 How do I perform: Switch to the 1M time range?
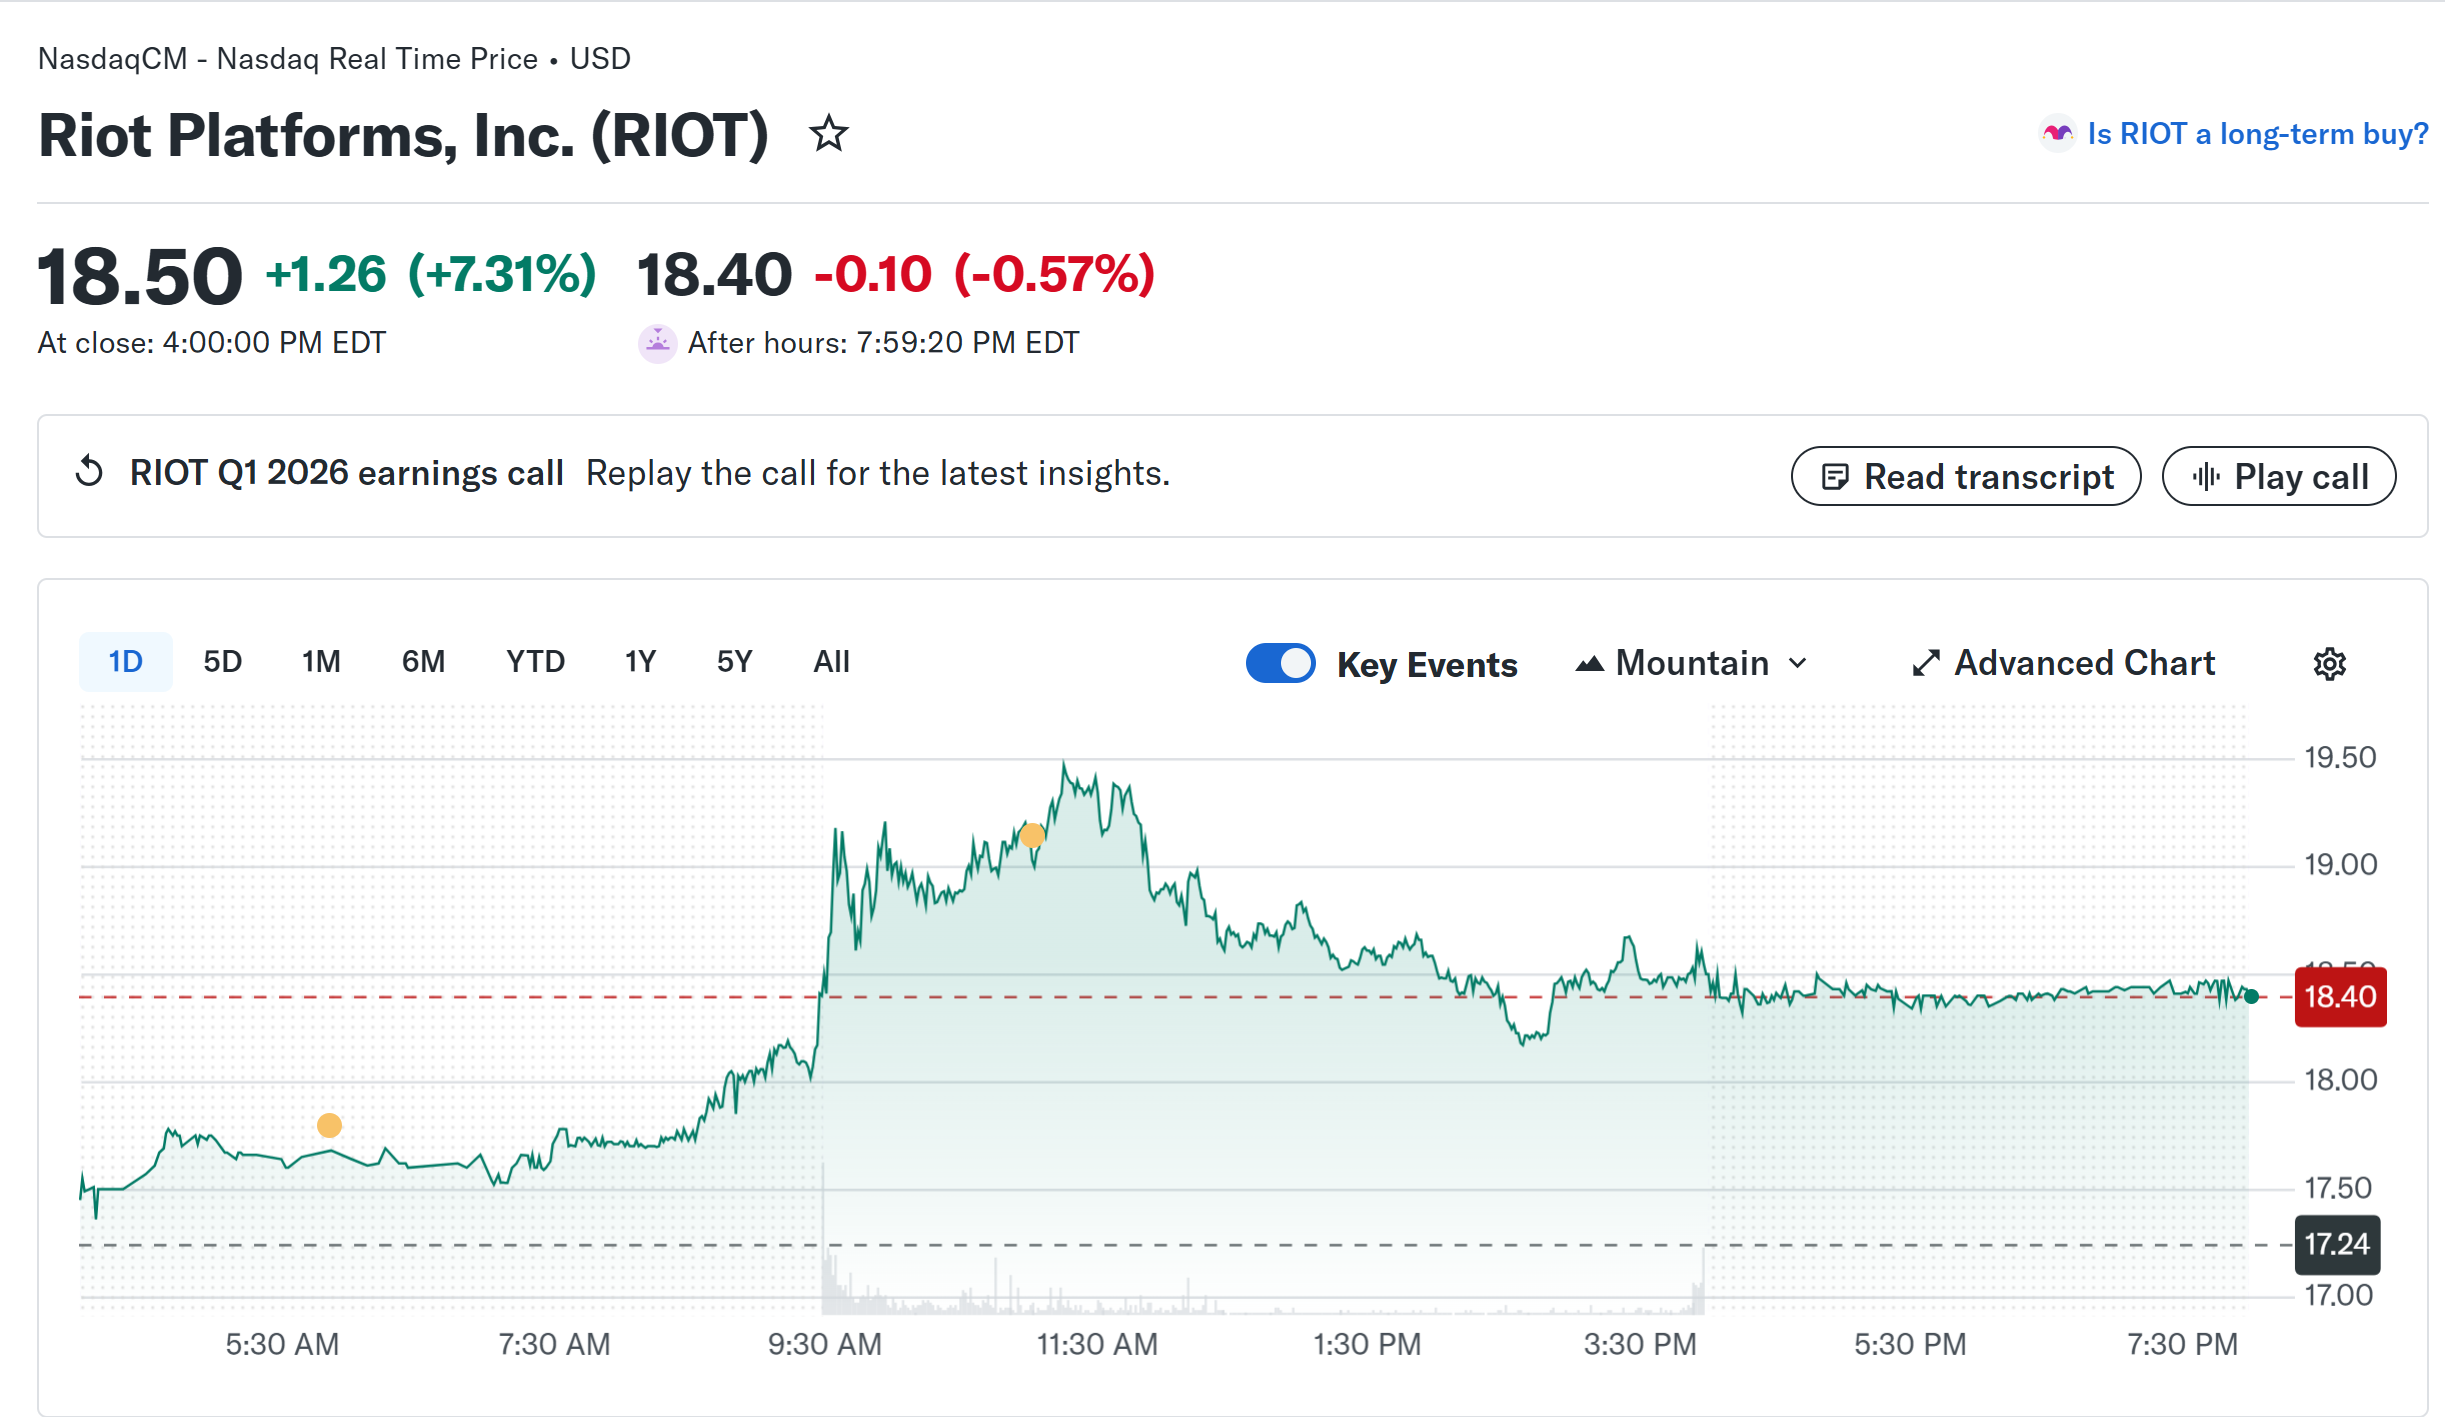(x=322, y=662)
